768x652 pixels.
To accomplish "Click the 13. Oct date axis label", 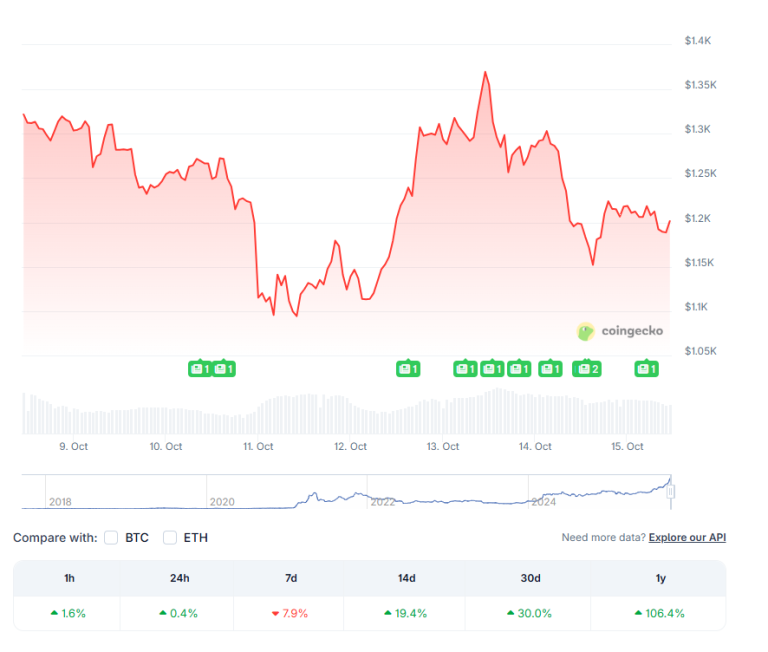I will point(443,446).
